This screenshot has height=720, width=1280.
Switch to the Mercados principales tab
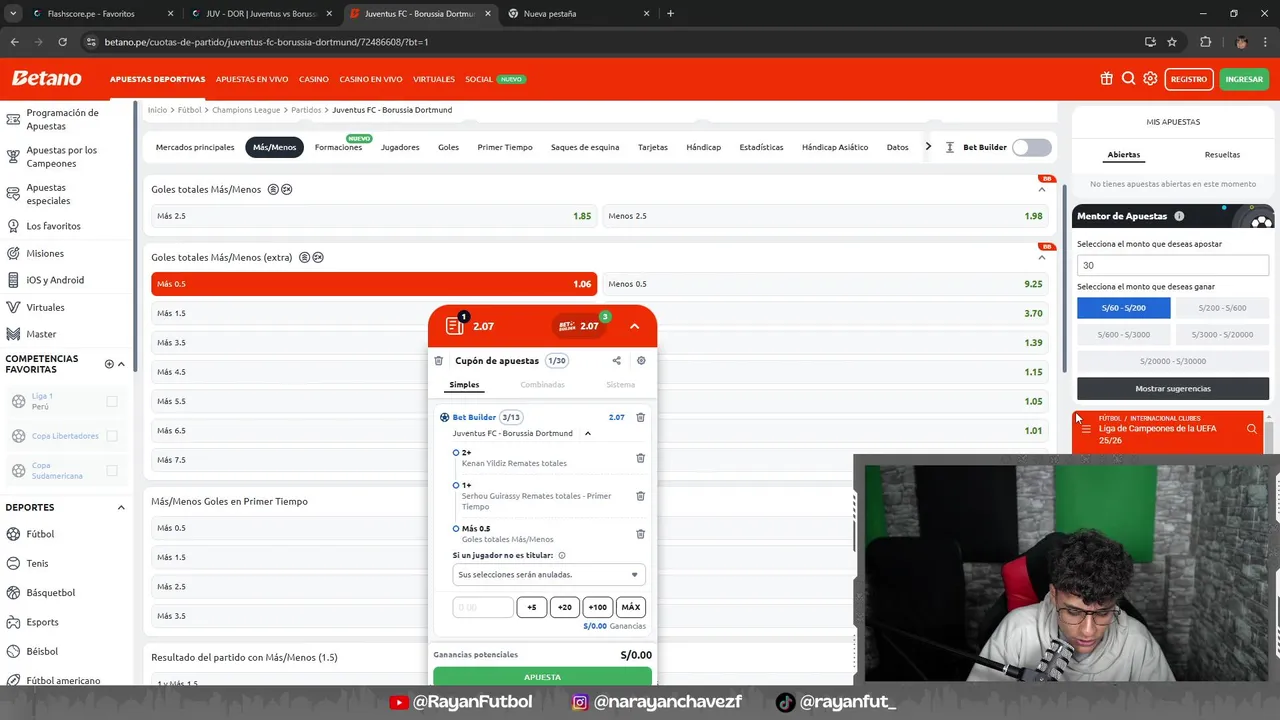pos(195,147)
